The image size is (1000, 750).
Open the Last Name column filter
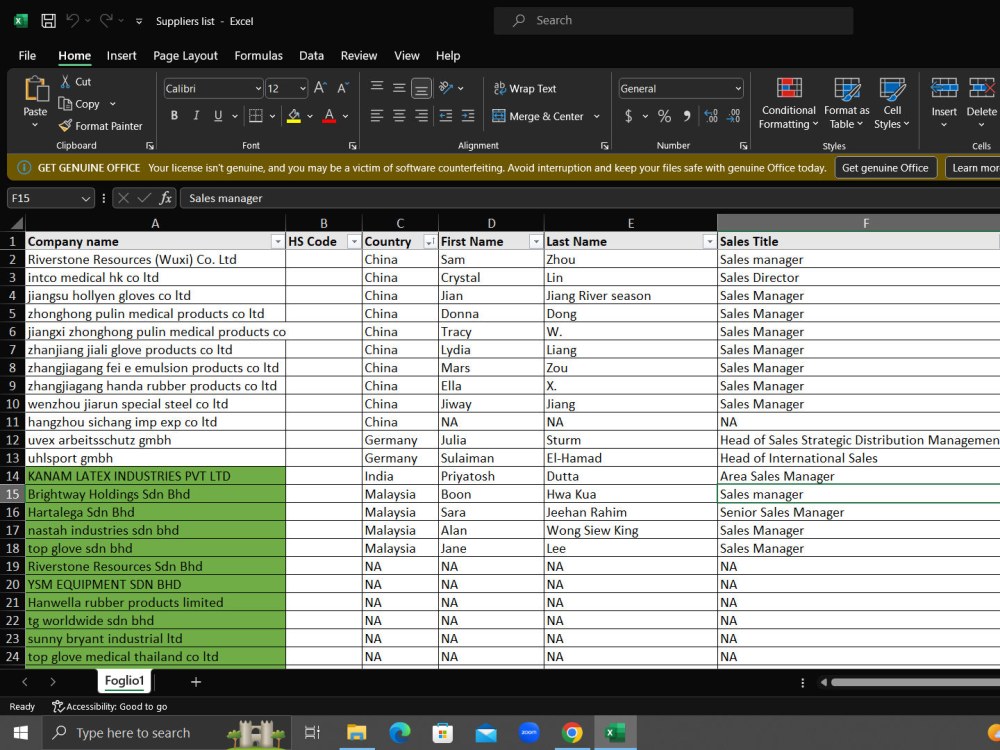[709, 242]
